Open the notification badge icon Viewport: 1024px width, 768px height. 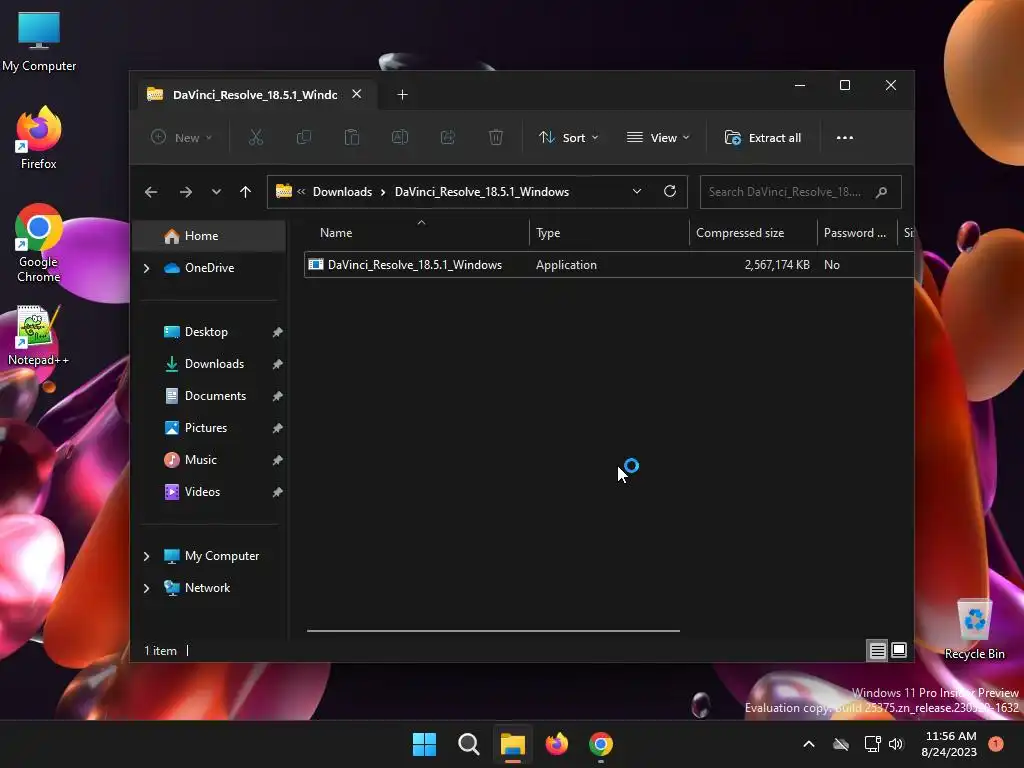(x=995, y=744)
